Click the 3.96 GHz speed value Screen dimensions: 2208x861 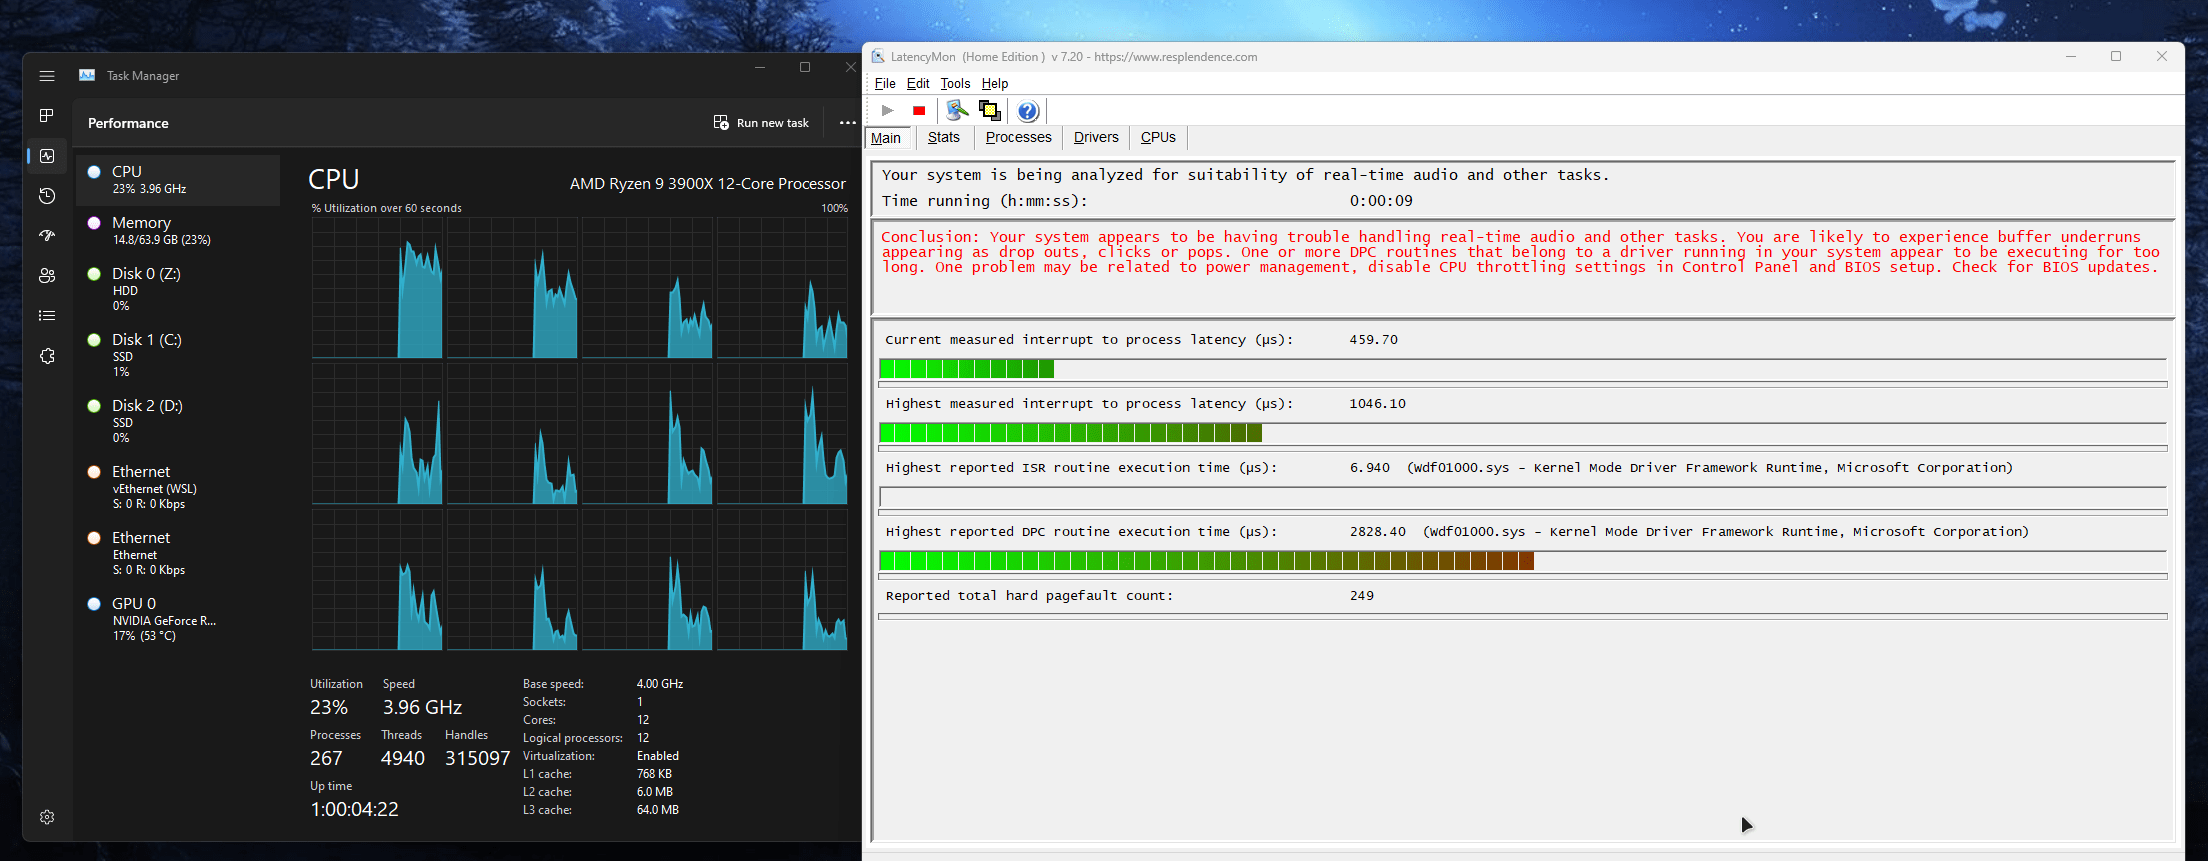click(x=422, y=708)
